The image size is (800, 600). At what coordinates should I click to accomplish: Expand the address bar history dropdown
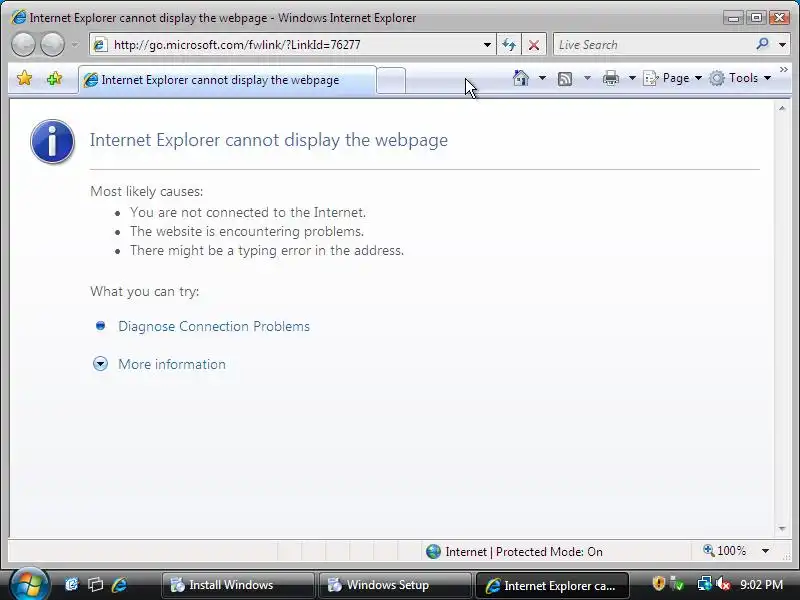coord(487,45)
